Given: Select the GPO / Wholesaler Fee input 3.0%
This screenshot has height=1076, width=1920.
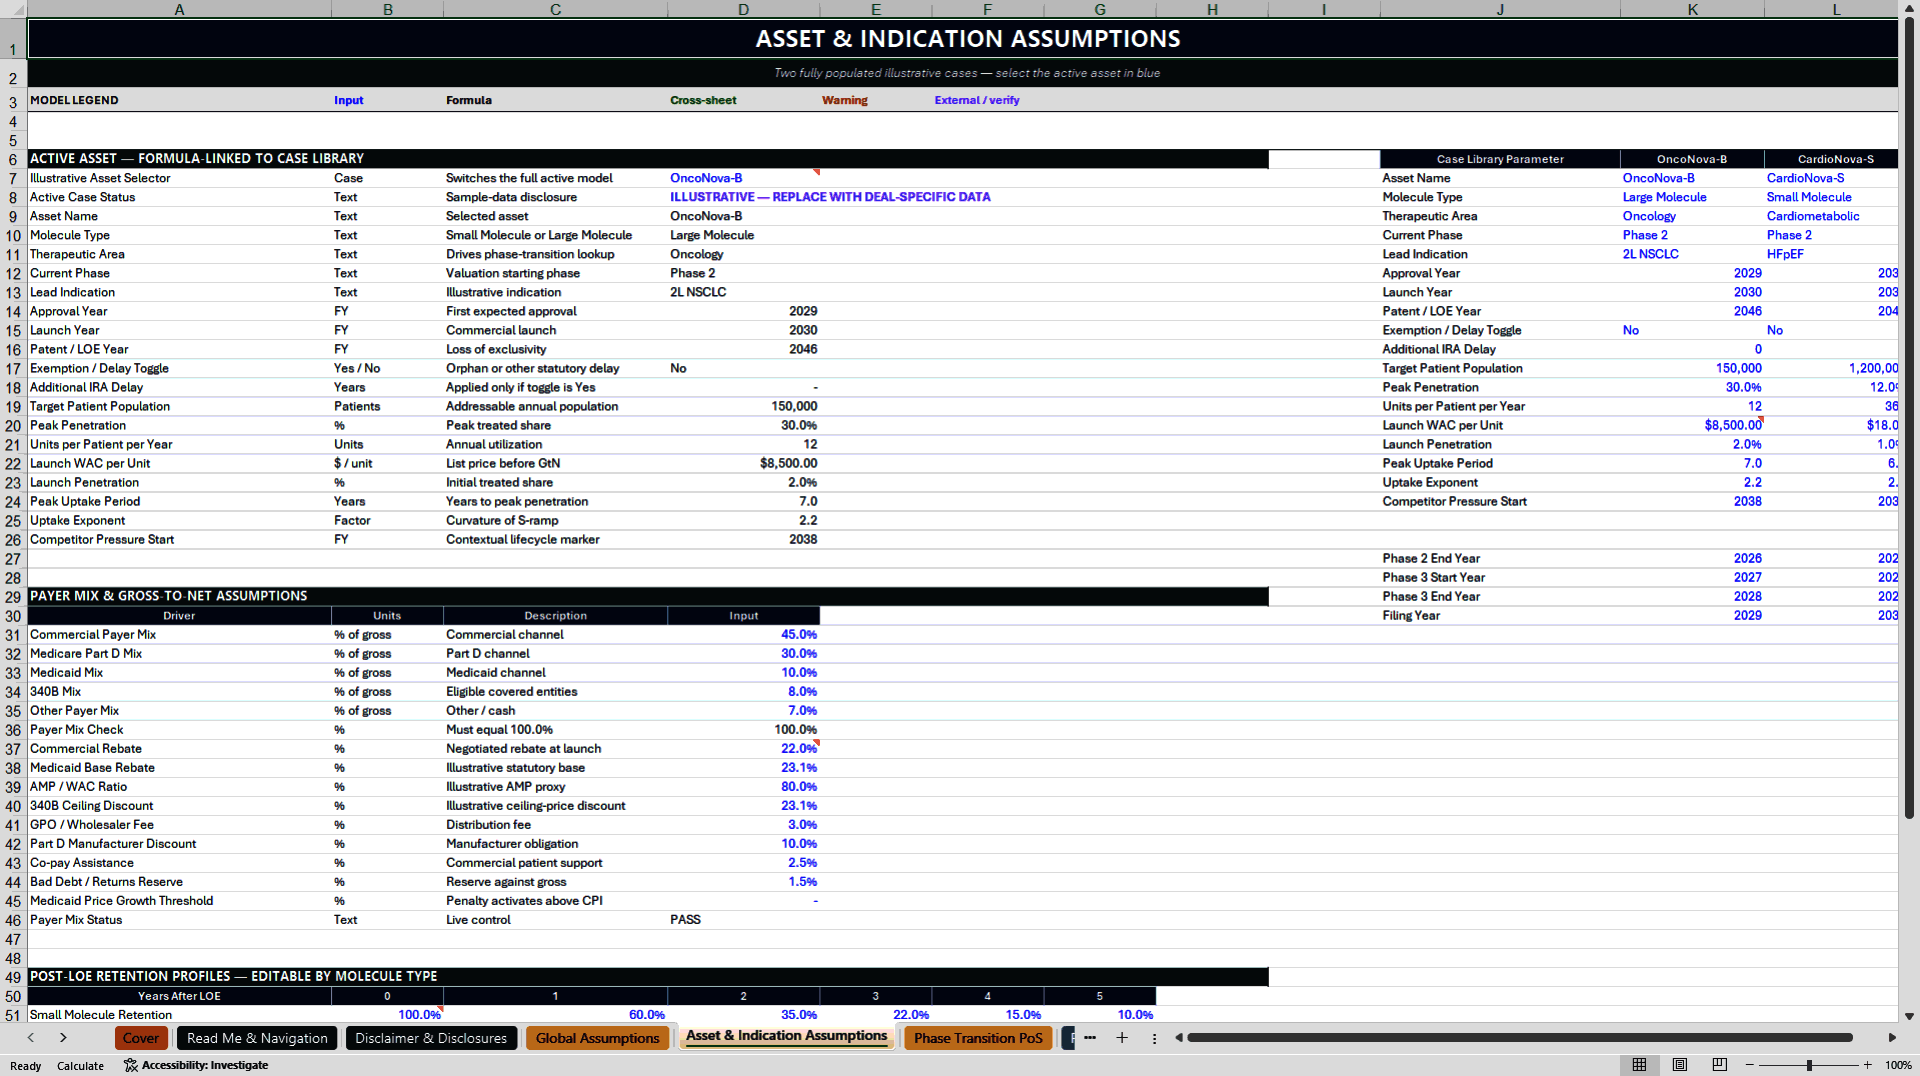Looking at the screenshot, I should coord(743,824).
